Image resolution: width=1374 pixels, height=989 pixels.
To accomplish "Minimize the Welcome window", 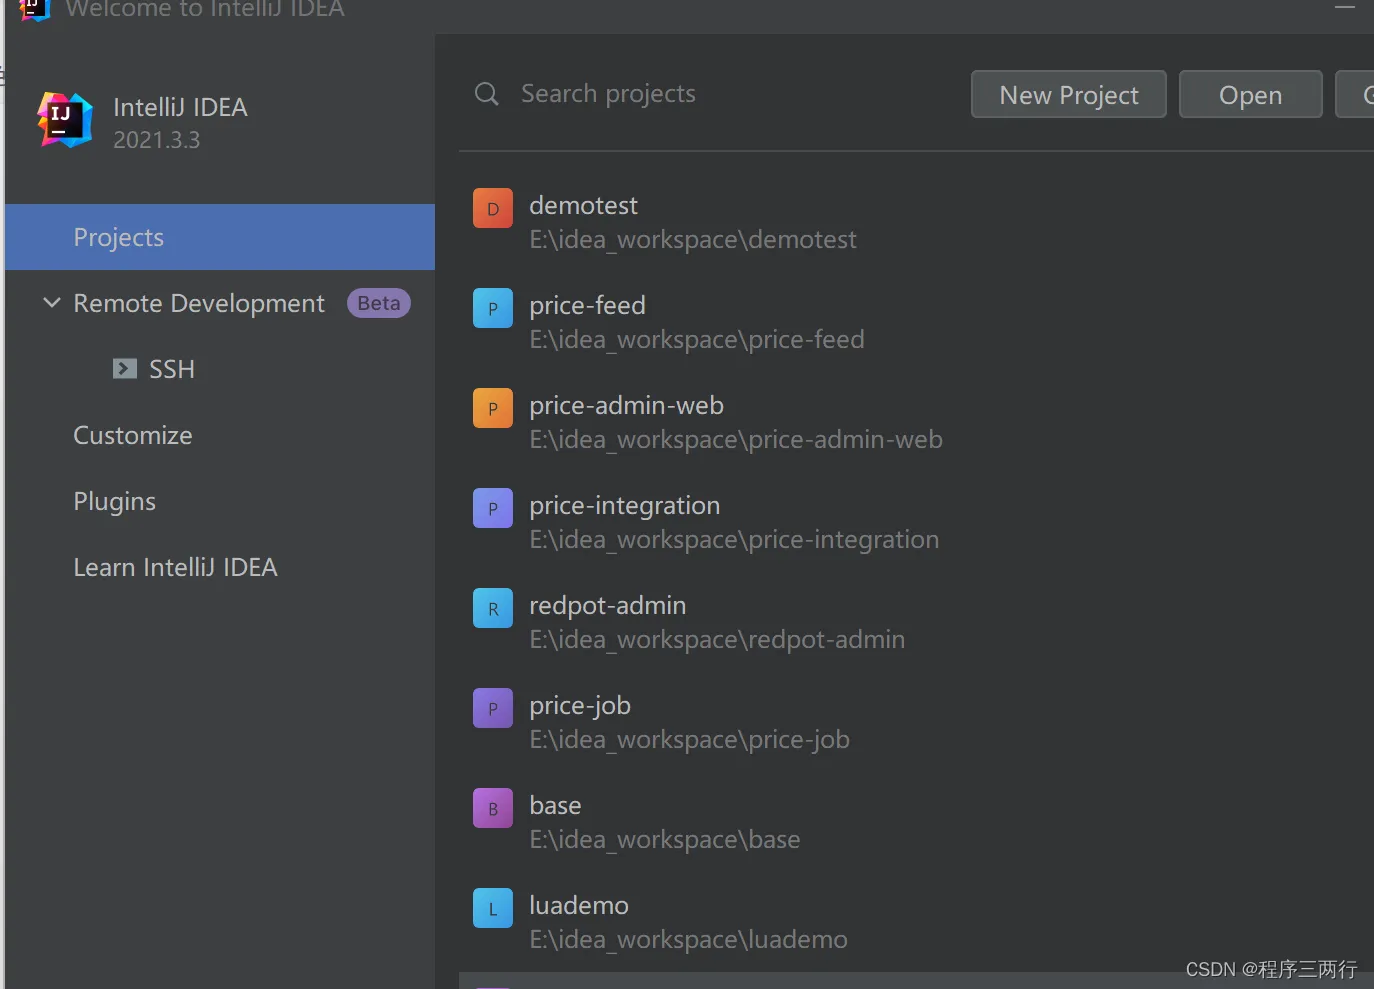I will [1345, 7].
